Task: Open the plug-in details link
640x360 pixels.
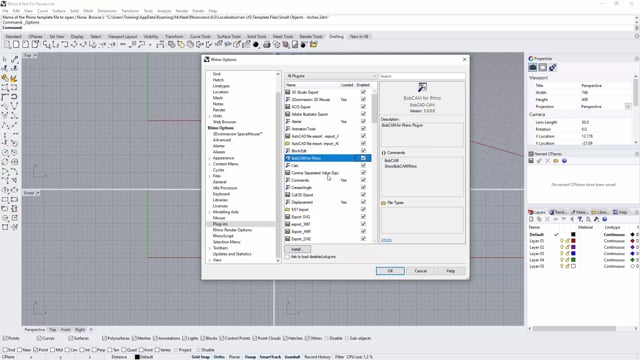Action: click(x=386, y=240)
